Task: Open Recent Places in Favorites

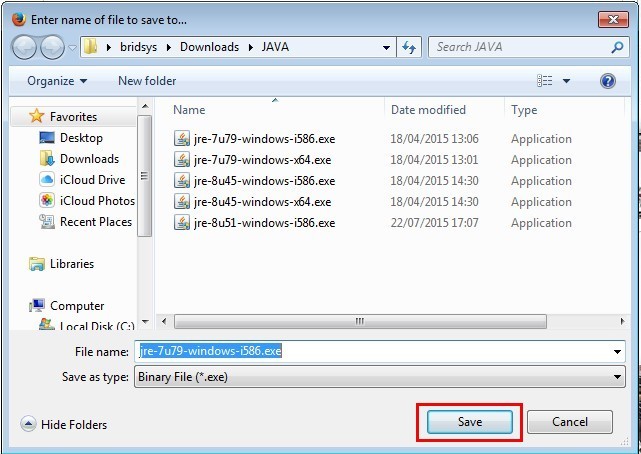Action: [x=96, y=221]
